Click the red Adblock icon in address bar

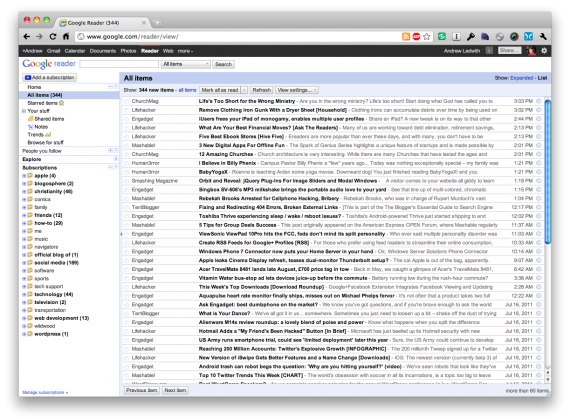coord(416,36)
